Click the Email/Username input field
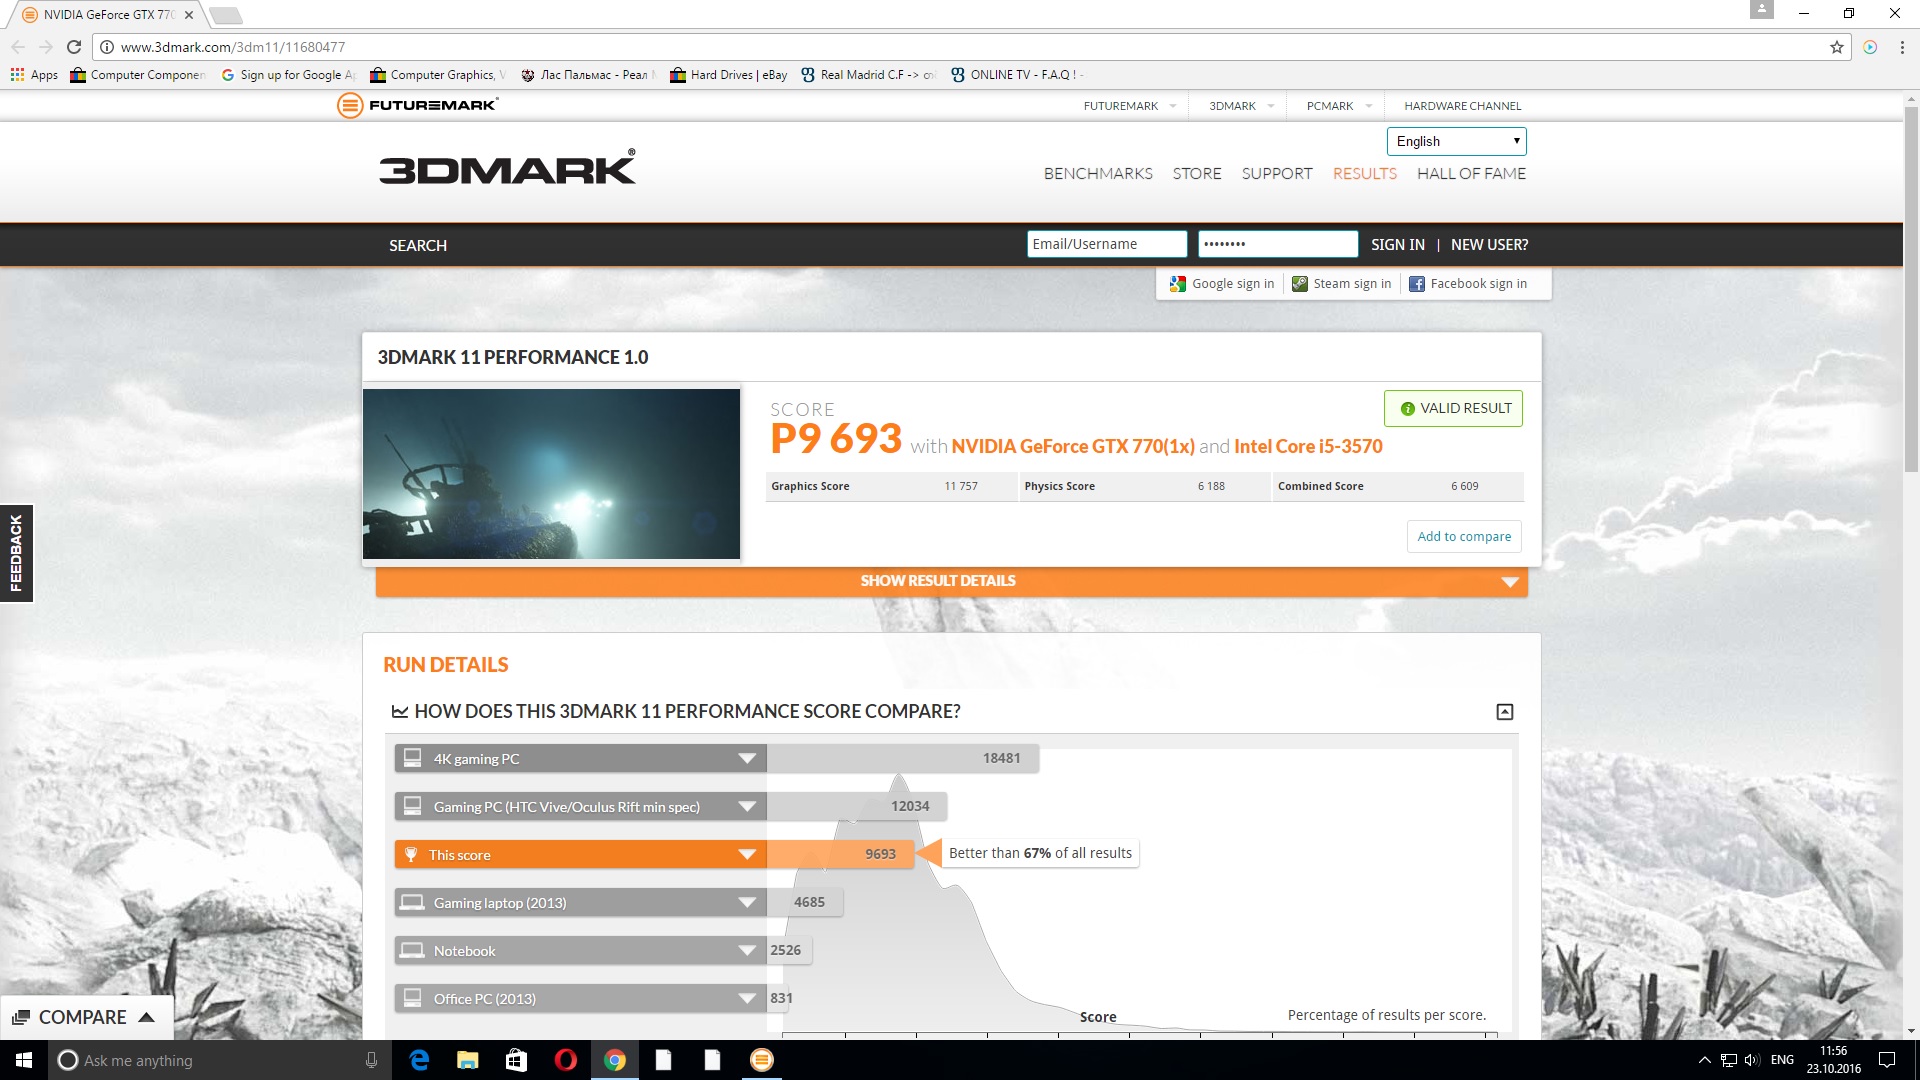 pyautogui.click(x=1106, y=245)
